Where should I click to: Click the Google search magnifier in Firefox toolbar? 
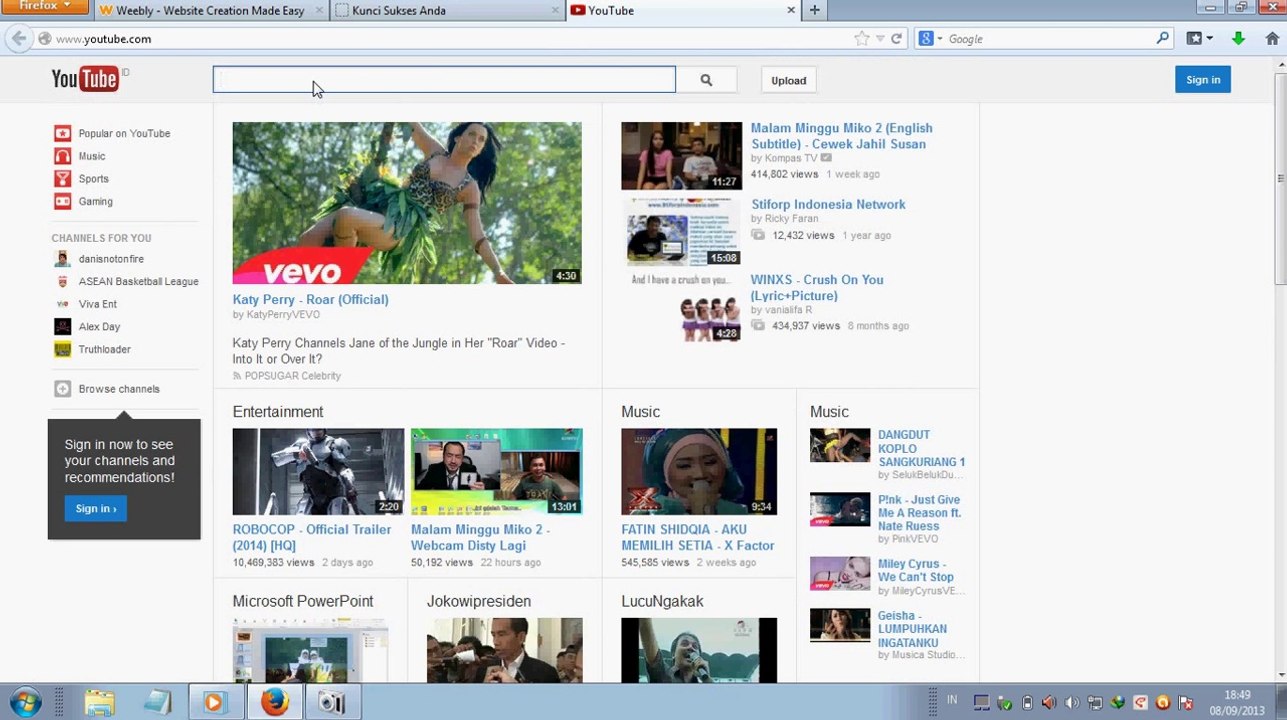(1162, 38)
